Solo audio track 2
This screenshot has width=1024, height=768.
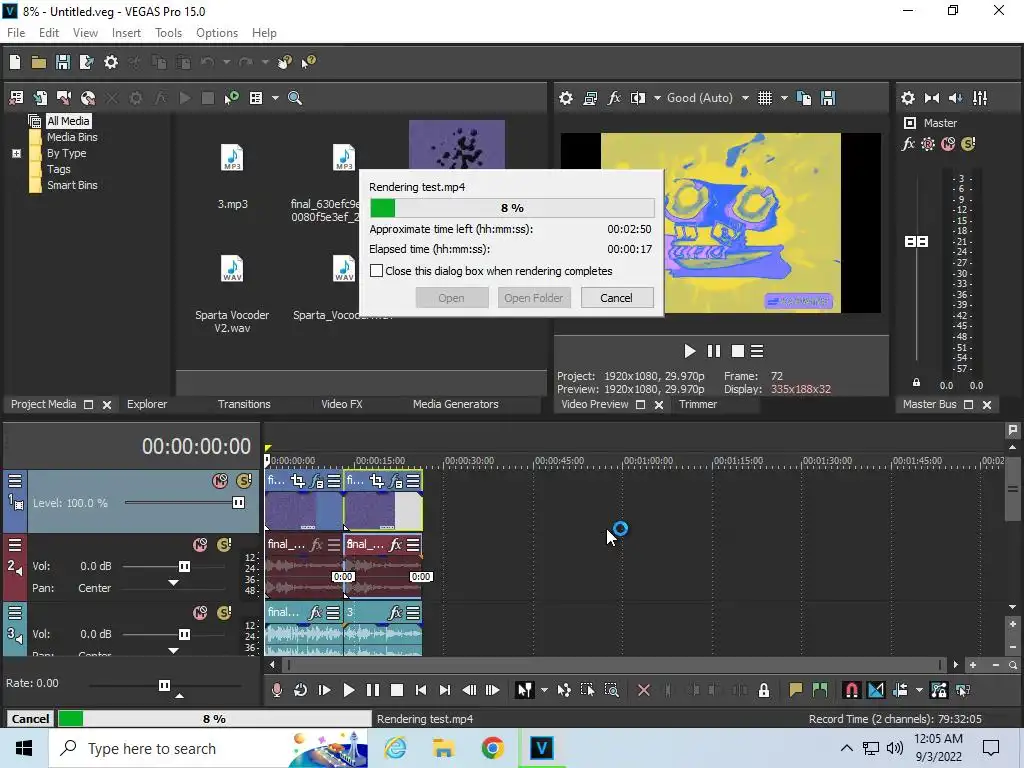[x=224, y=545]
